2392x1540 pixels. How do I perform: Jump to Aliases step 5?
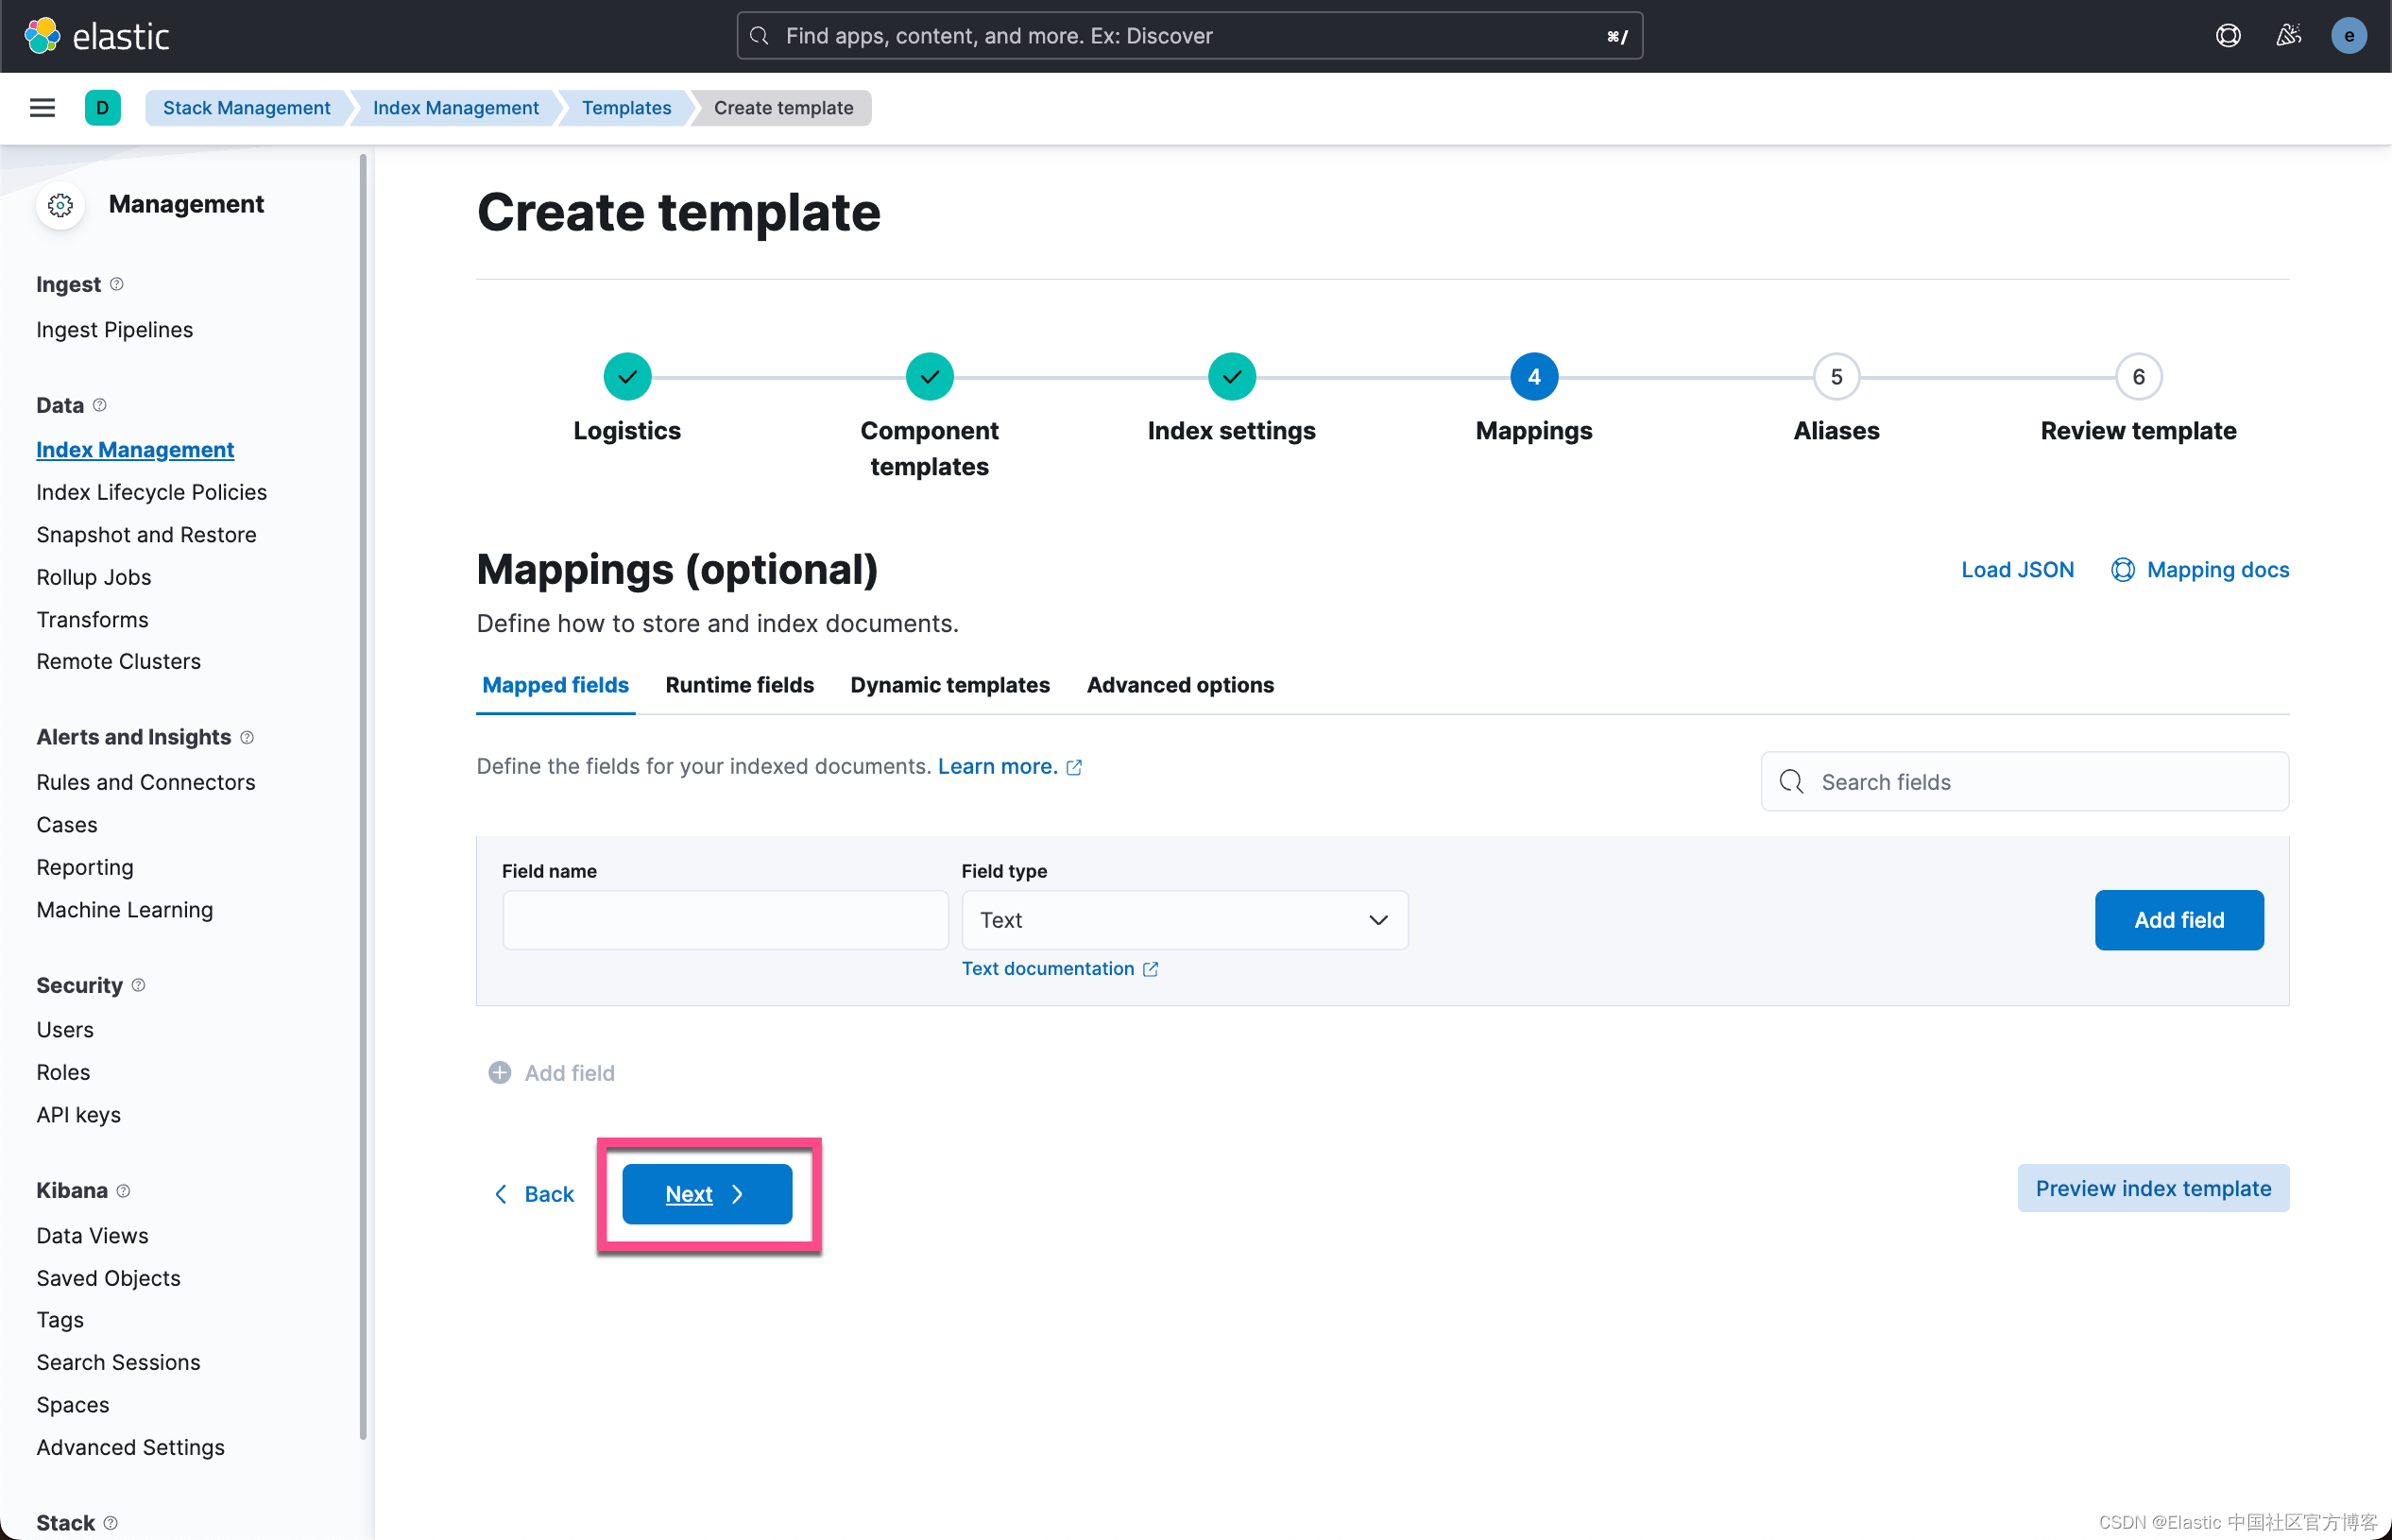coord(1836,377)
